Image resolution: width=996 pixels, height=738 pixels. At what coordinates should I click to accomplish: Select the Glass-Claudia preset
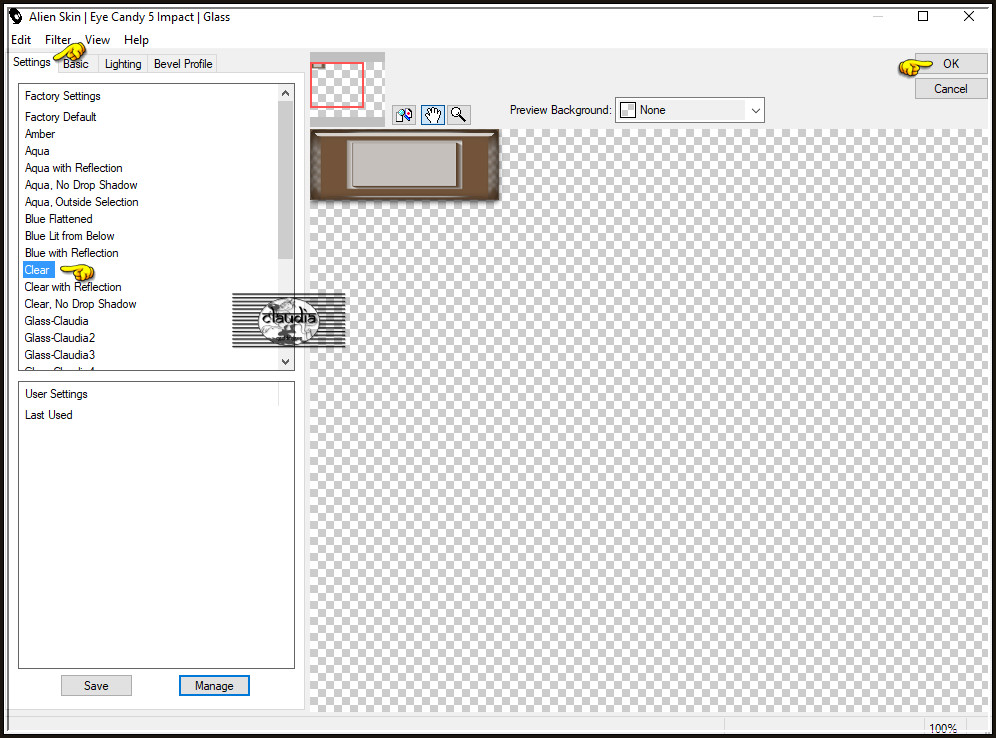click(x=57, y=321)
